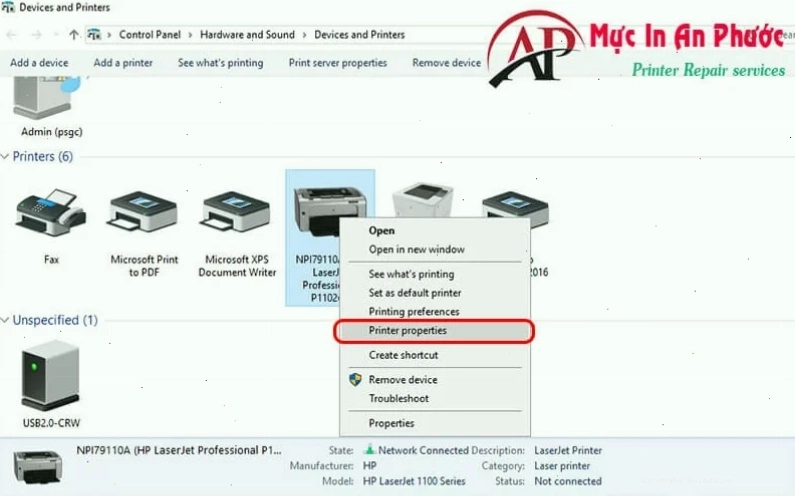This screenshot has height=497, width=795.
Task: Click the network connected state icon
Action: (370, 449)
